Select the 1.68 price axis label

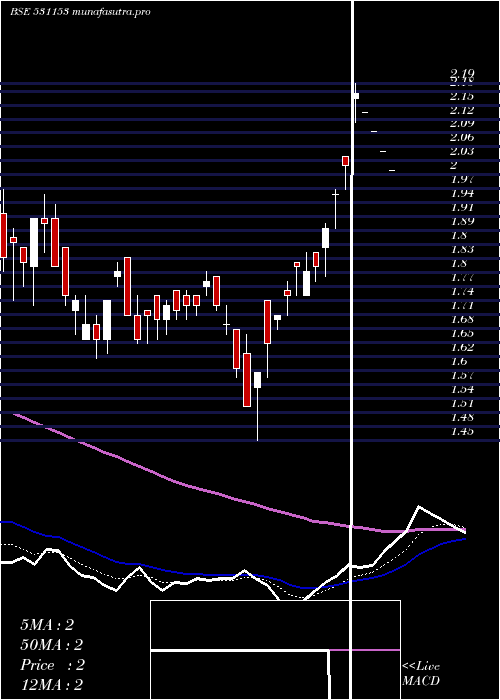[x=462, y=320]
